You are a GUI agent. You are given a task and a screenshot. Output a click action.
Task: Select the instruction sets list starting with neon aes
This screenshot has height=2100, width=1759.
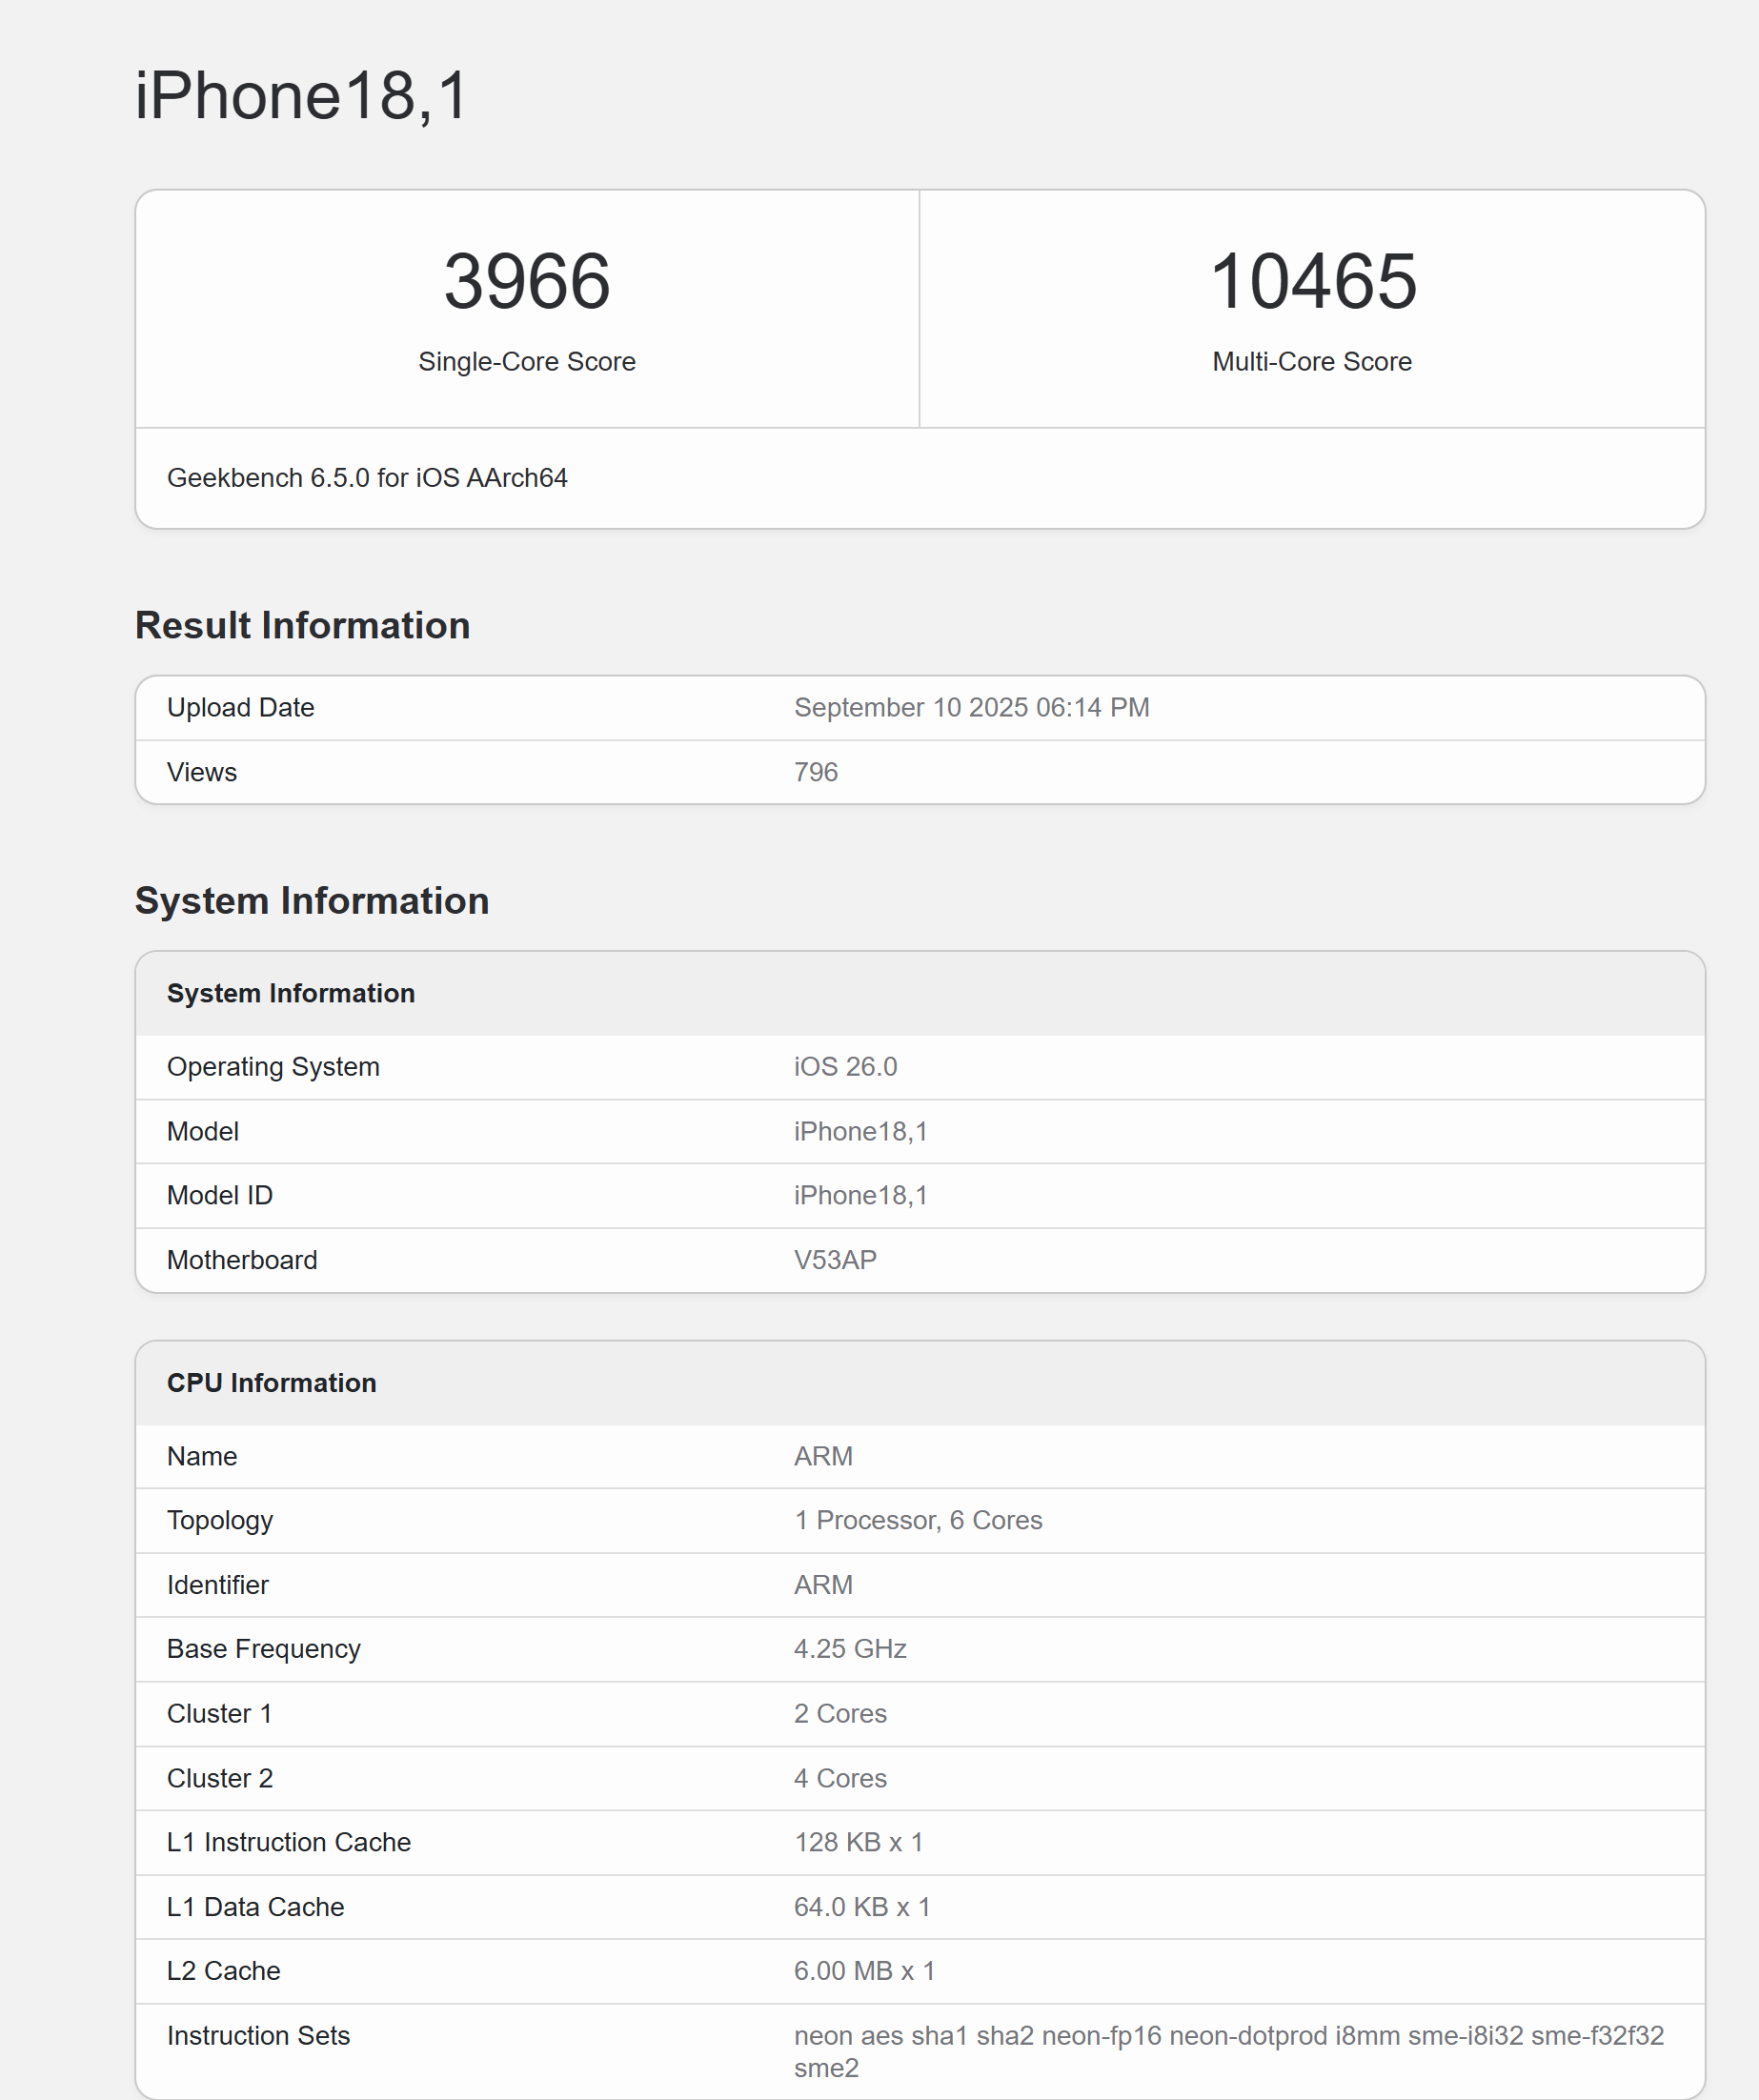1229,2052
